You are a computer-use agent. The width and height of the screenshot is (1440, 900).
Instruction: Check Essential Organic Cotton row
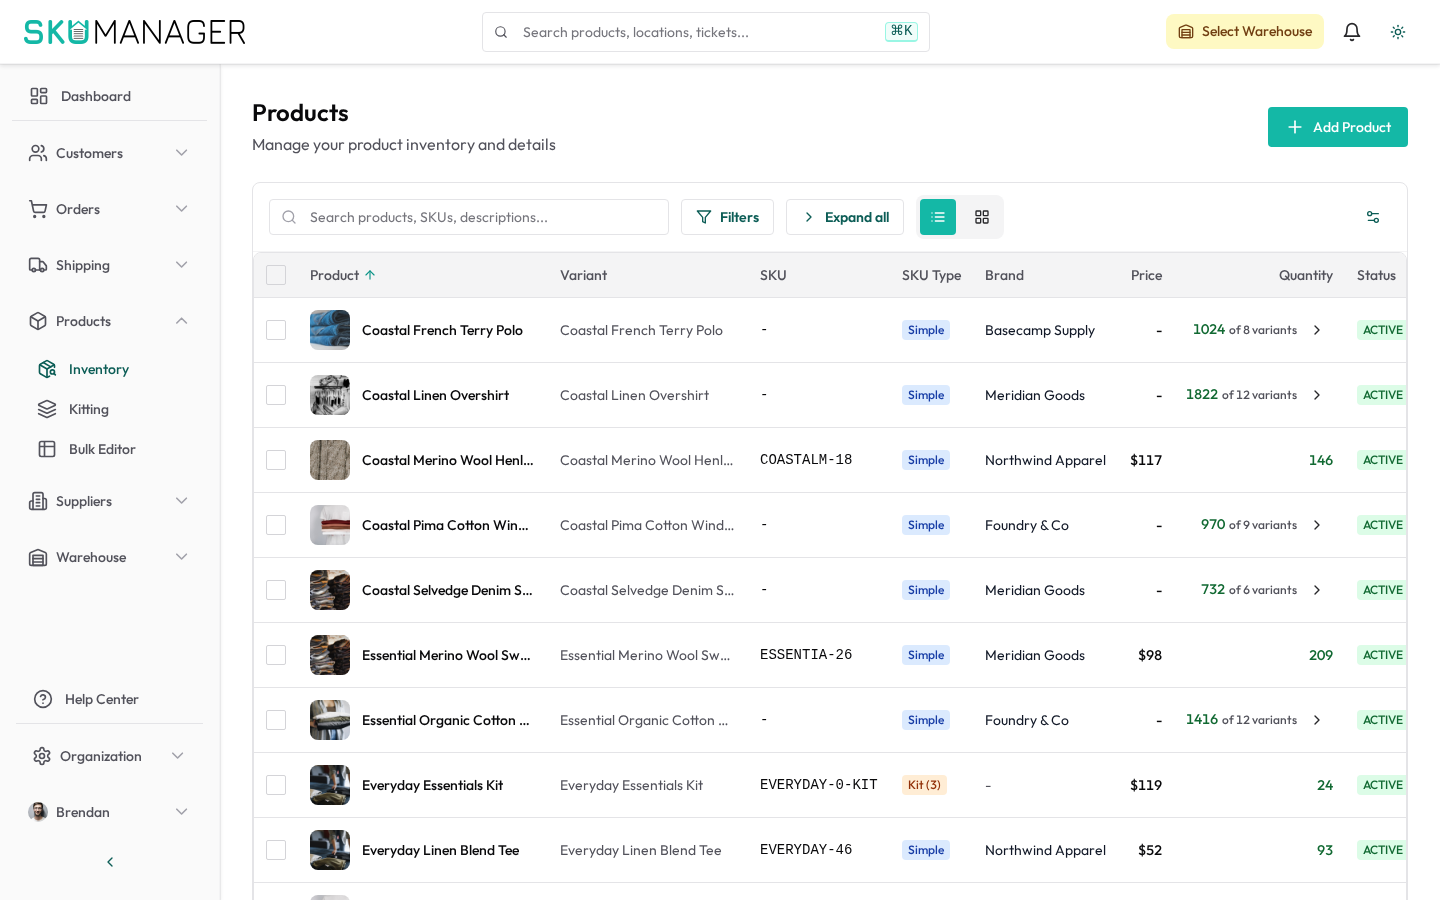tap(276, 720)
